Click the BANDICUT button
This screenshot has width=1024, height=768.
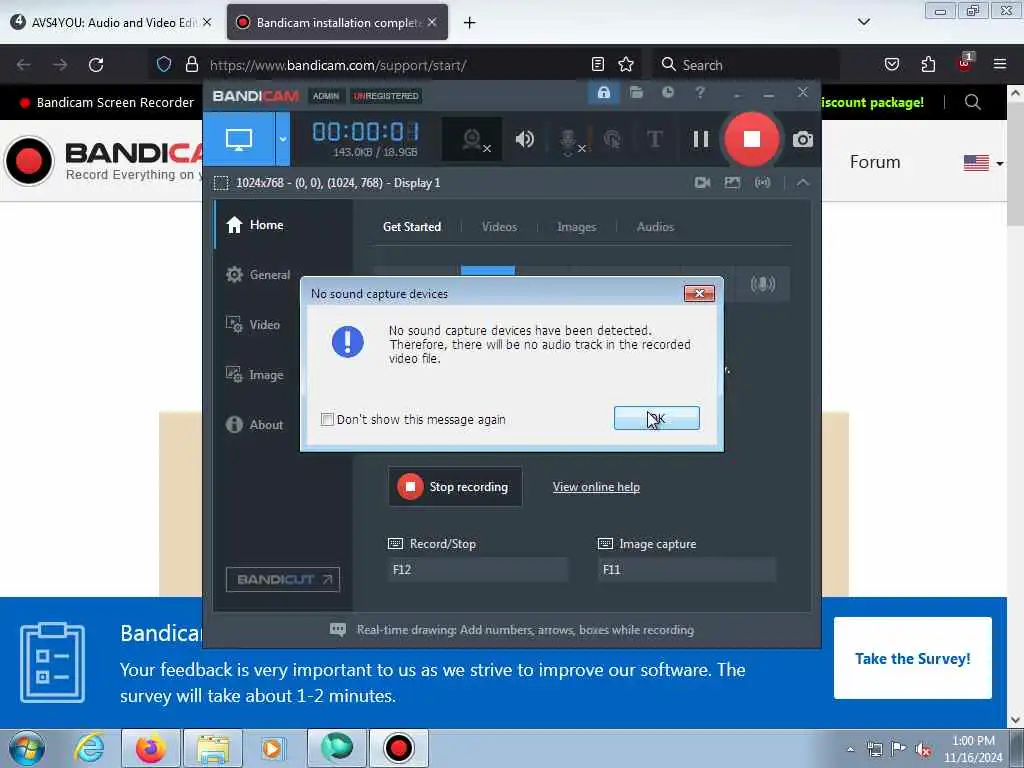pyautogui.click(x=283, y=579)
